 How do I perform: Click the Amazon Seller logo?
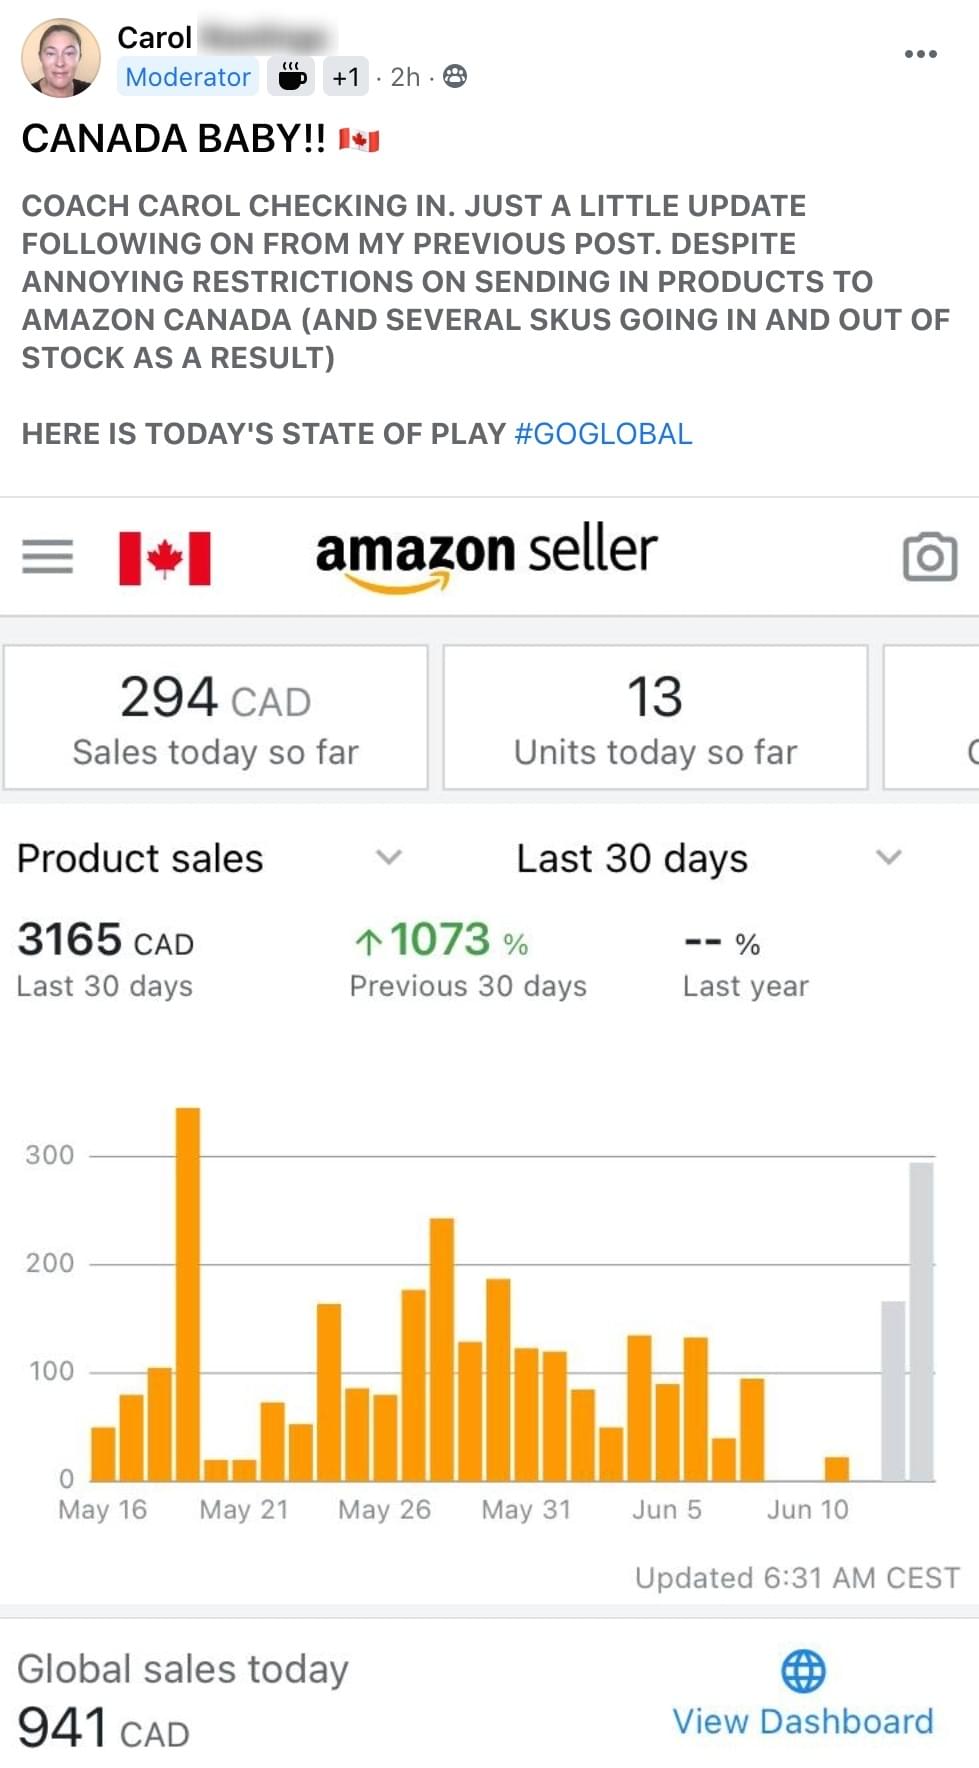click(x=486, y=555)
